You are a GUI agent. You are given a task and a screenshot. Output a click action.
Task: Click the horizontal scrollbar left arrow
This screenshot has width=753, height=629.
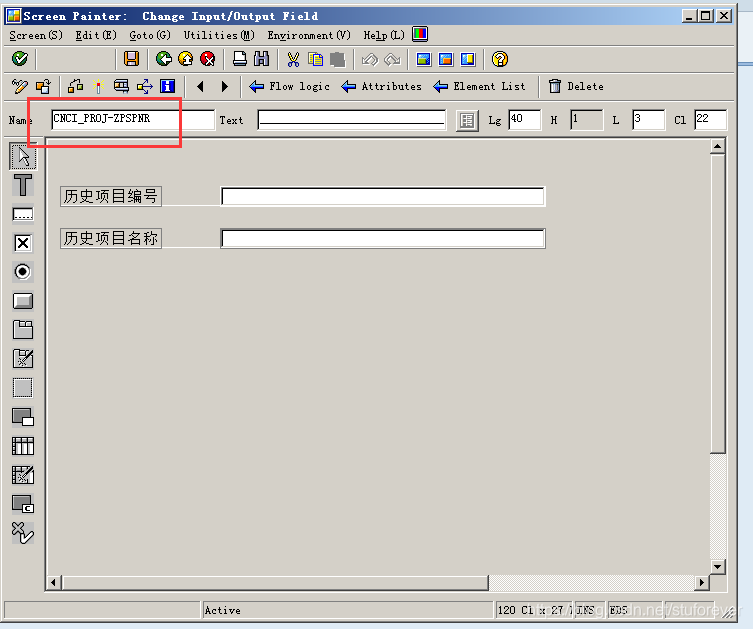tap(53, 582)
